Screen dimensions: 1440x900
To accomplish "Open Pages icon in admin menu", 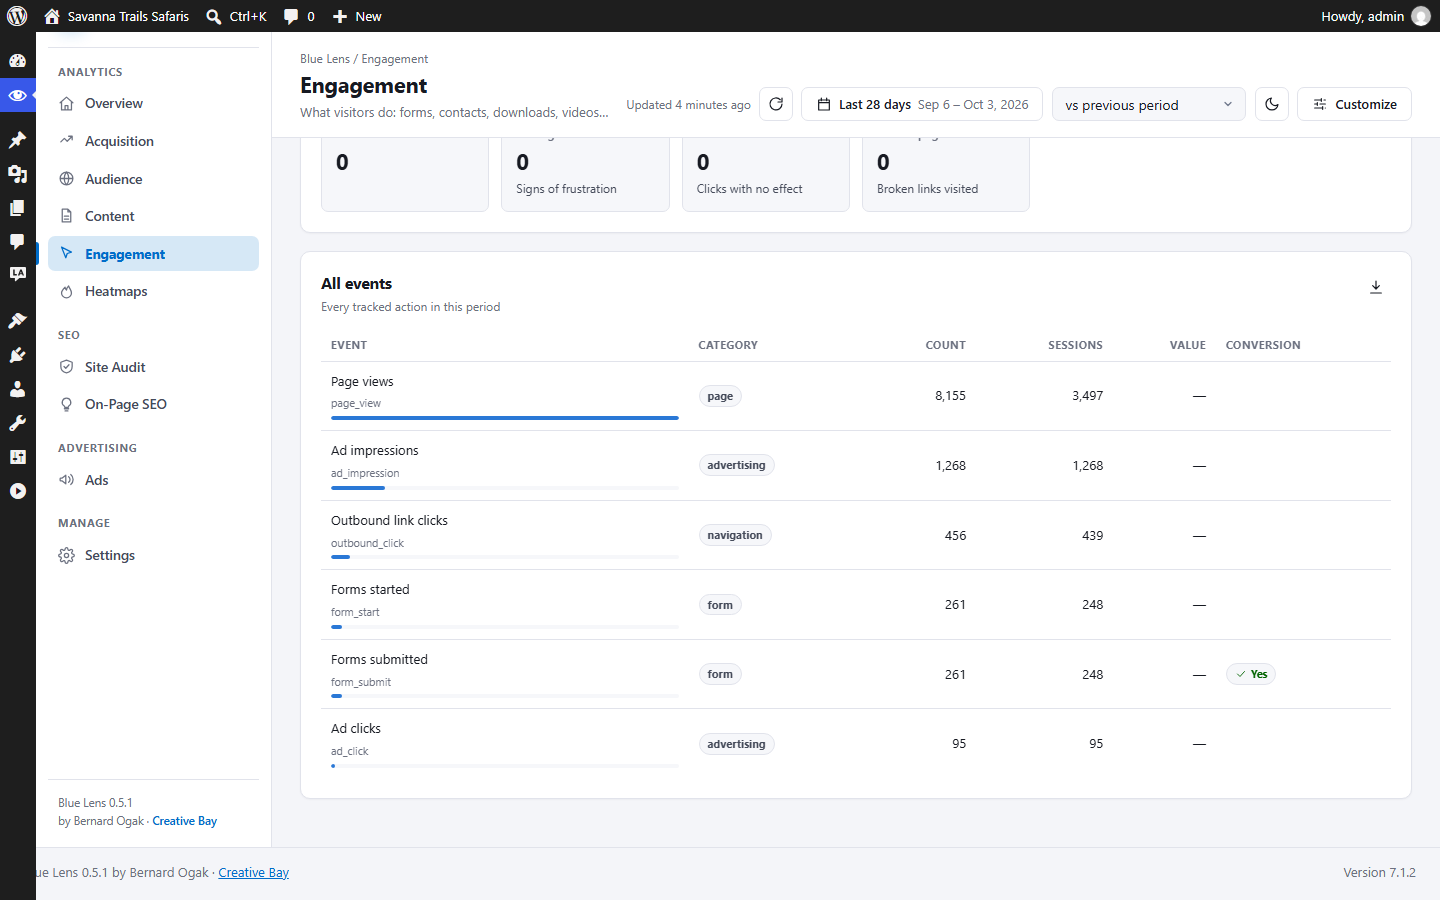I will (17, 208).
